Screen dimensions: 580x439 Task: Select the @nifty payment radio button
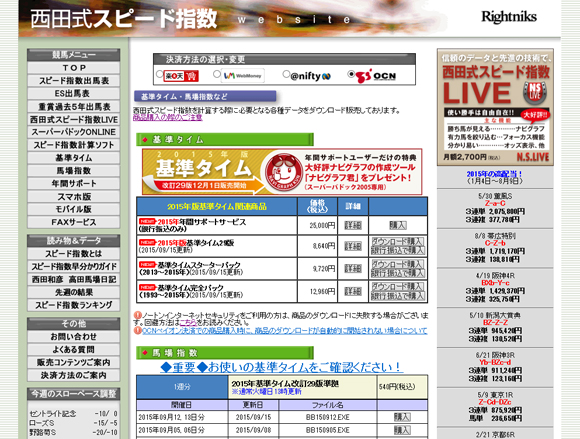click(286, 74)
